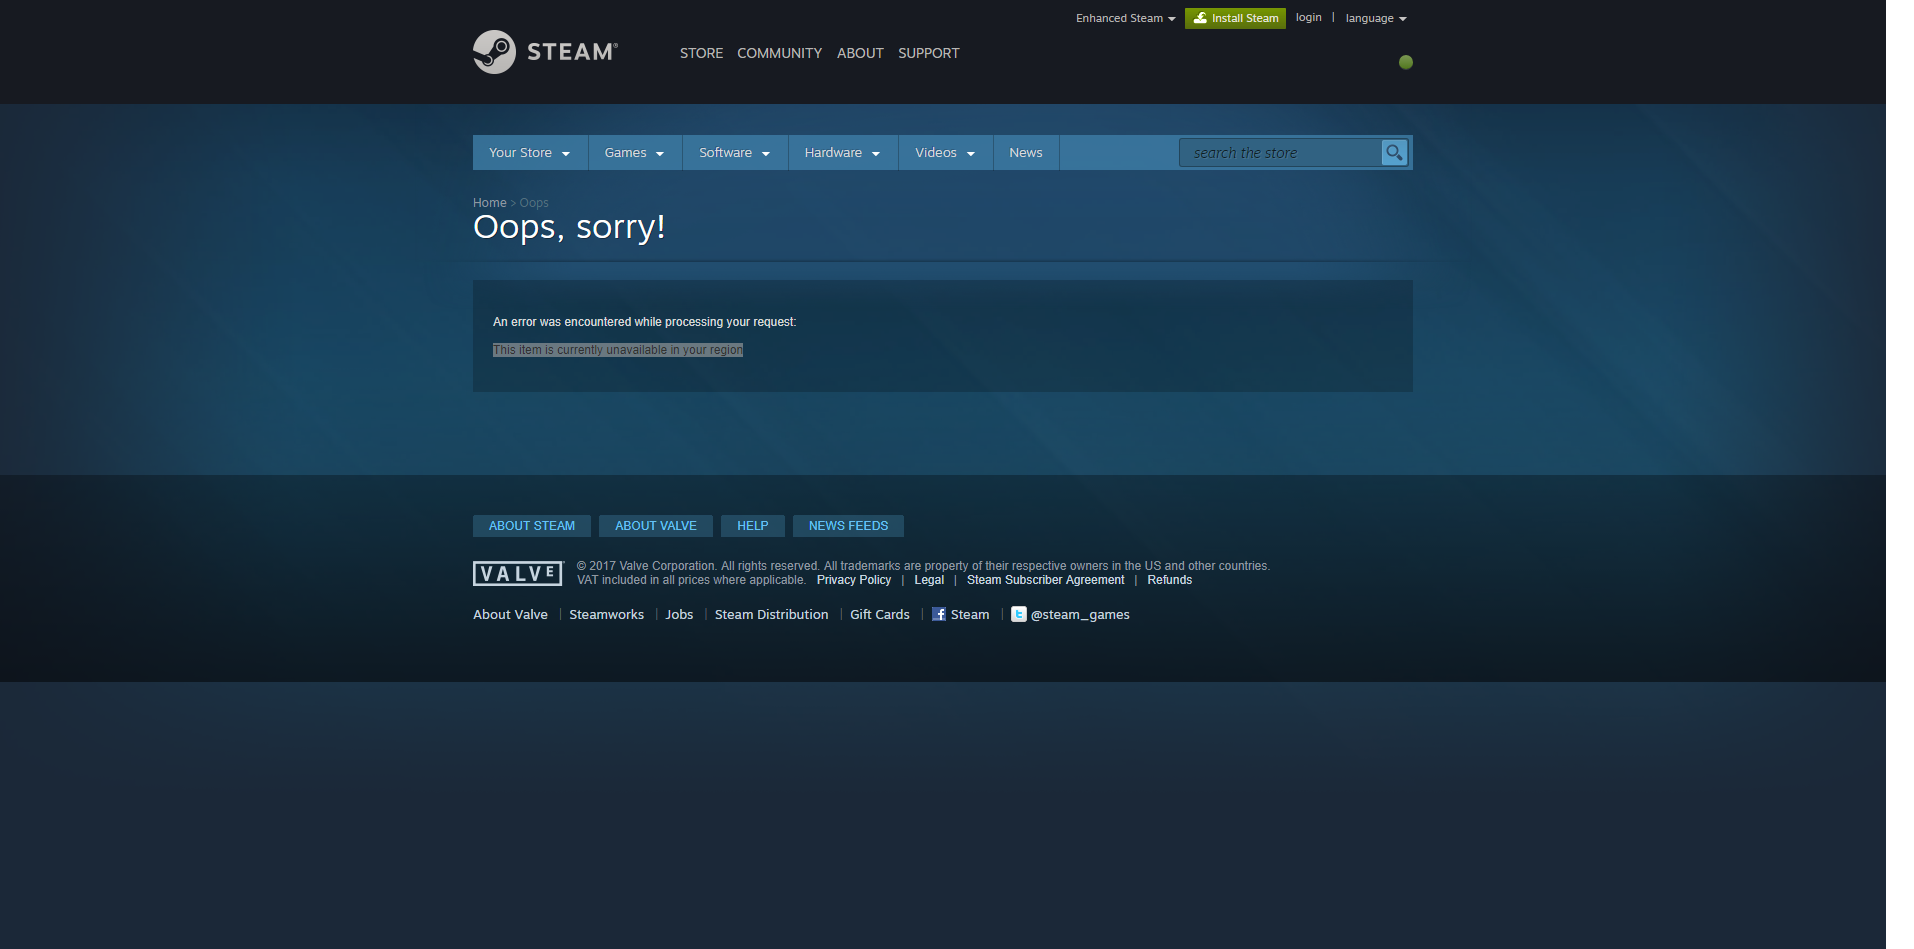Click the Home breadcrumb link

[x=489, y=202]
